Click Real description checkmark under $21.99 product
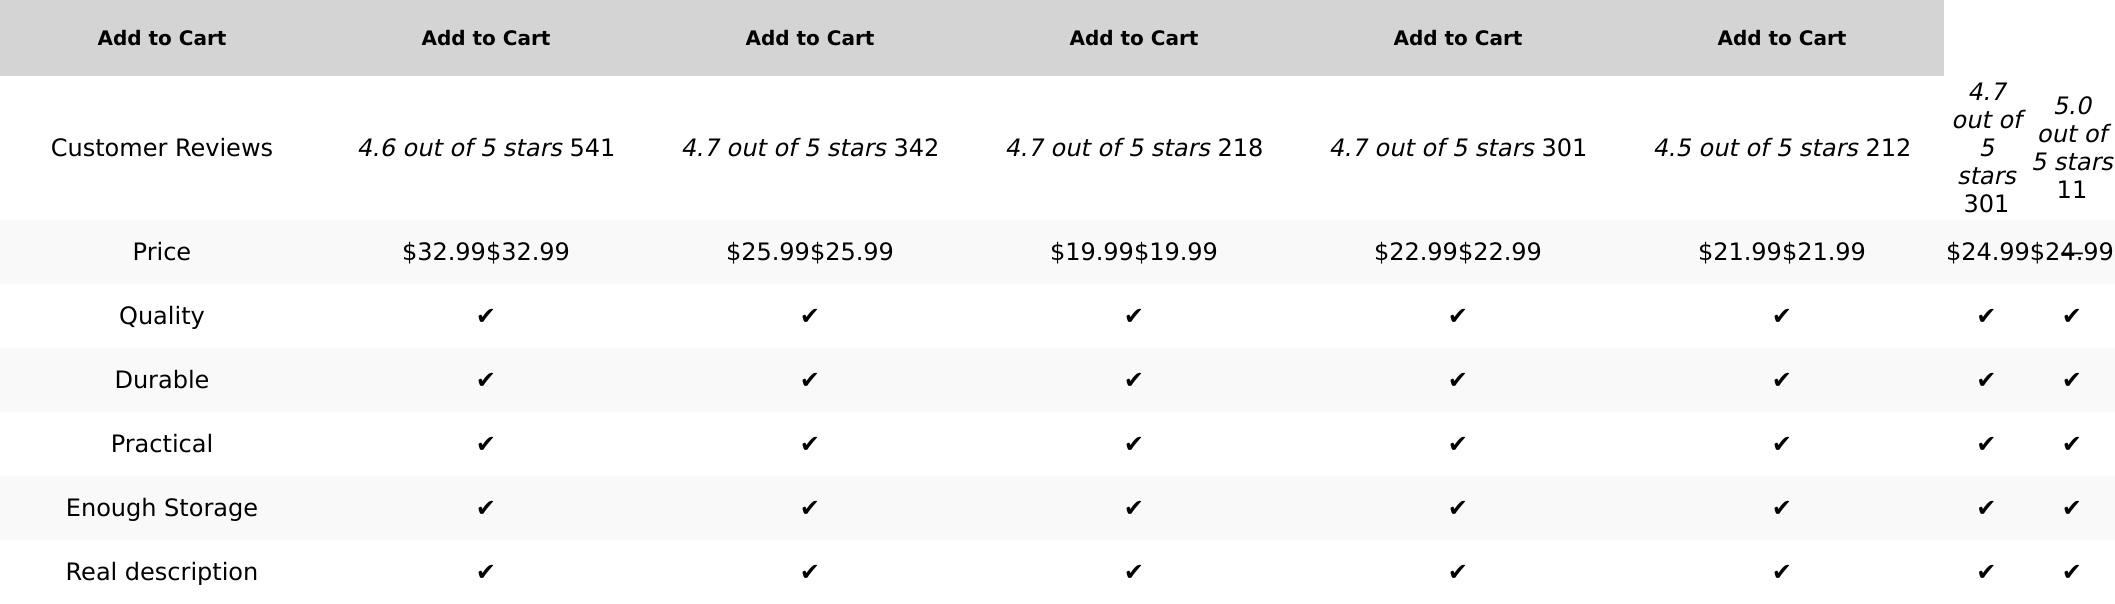The width and height of the screenshot is (2115, 604). click(1781, 572)
